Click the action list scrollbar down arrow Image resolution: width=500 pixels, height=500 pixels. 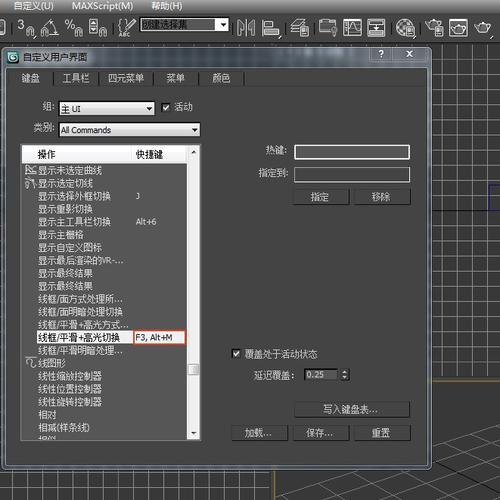pyautogui.click(x=193, y=433)
